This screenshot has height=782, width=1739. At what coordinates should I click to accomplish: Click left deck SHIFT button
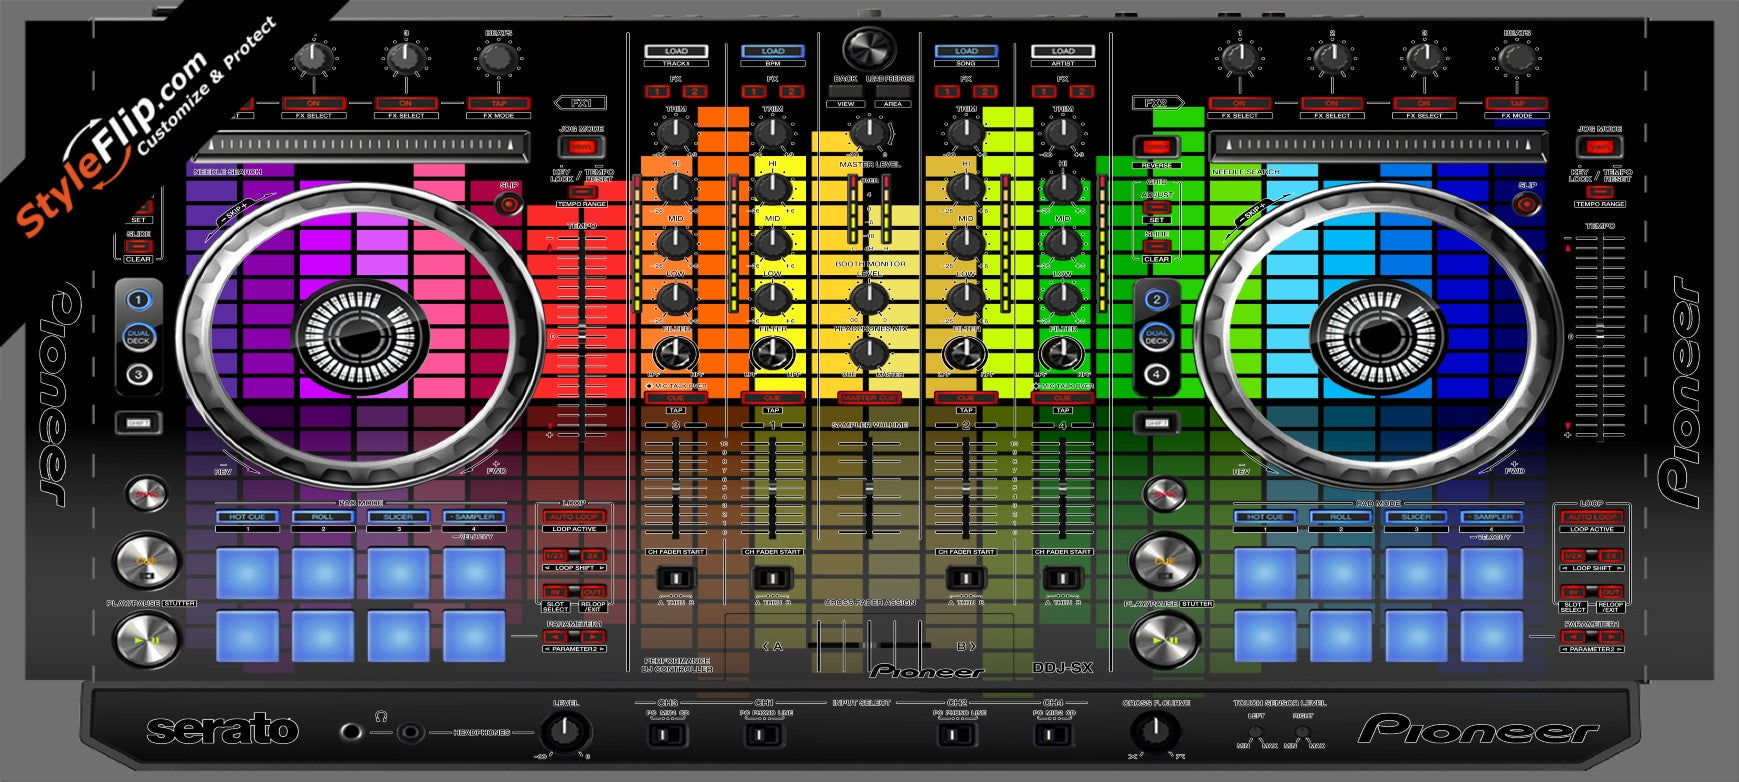[139, 423]
